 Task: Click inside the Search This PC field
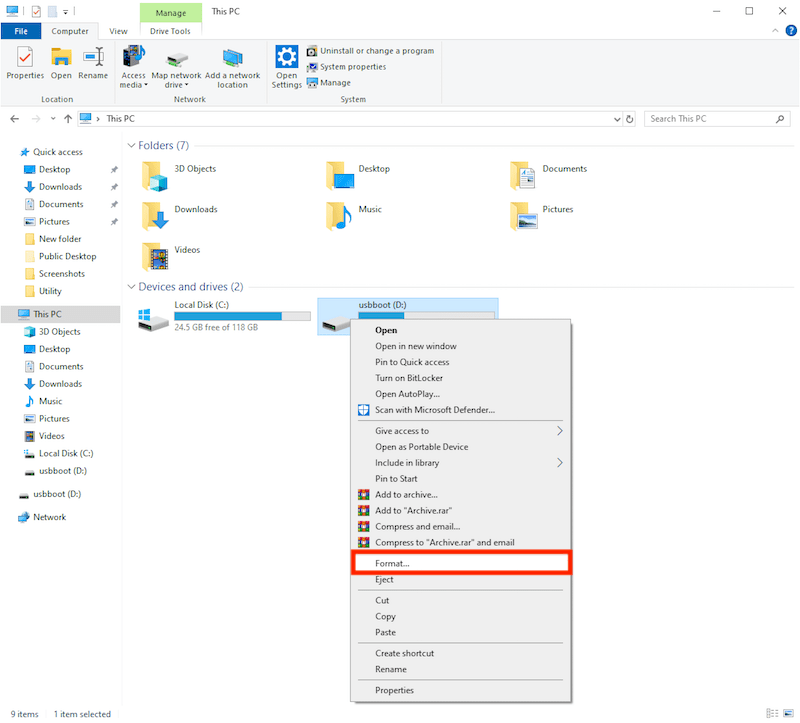coord(710,118)
